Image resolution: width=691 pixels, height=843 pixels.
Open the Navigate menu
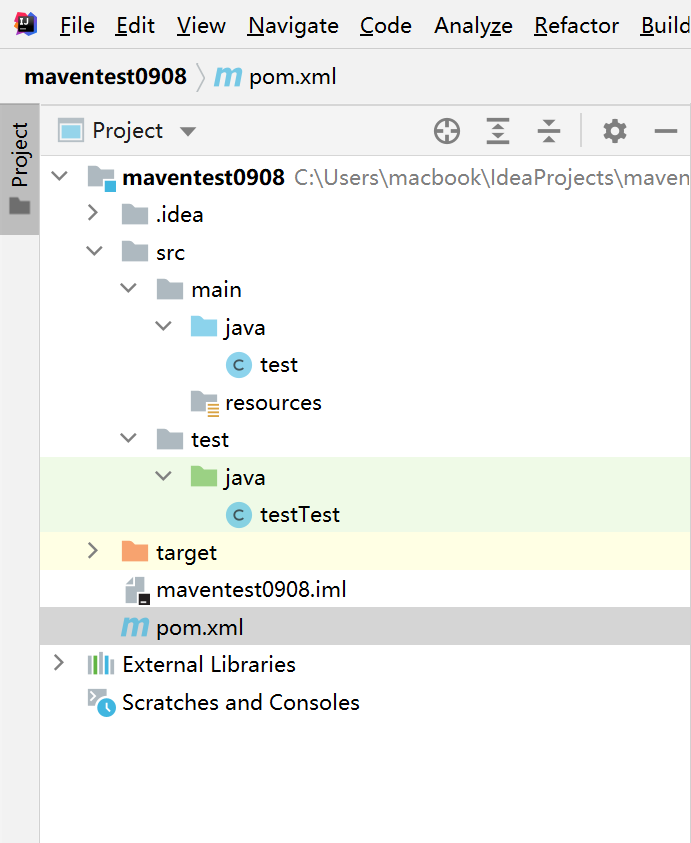[x=293, y=25]
